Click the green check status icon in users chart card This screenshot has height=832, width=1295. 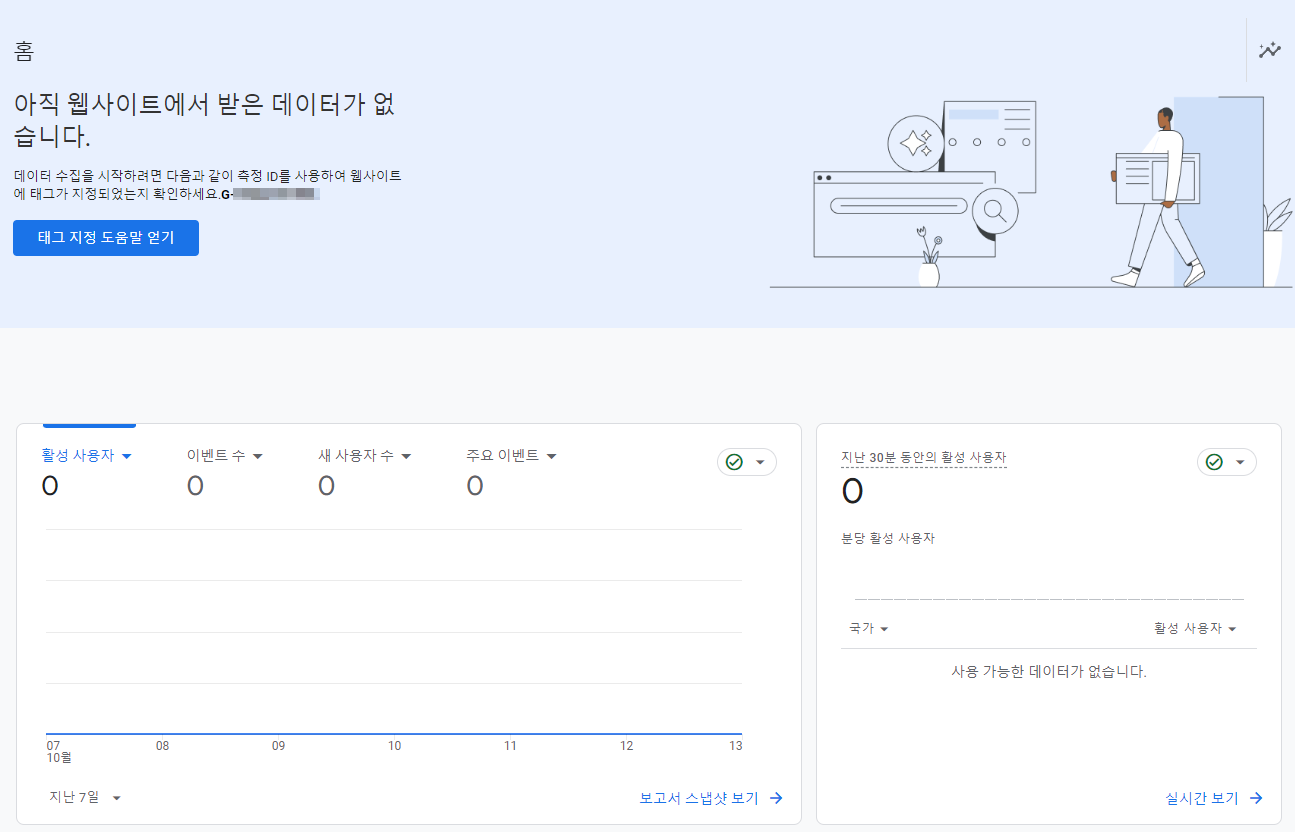click(x=734, y=462)
